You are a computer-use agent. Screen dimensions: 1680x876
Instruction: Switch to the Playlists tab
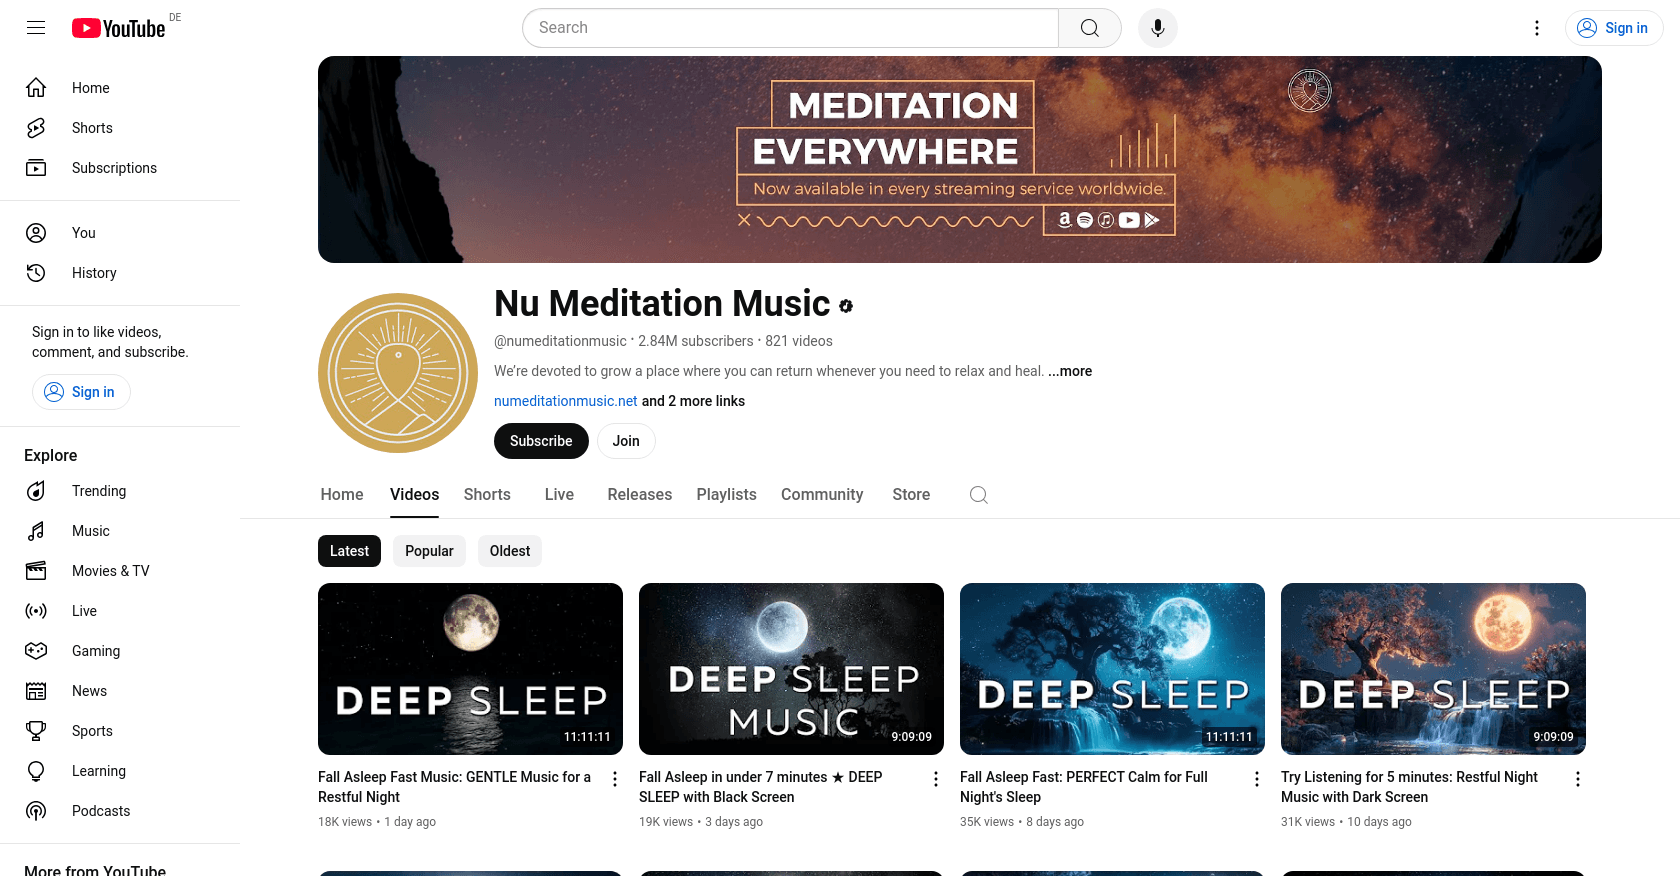(727, 494)
